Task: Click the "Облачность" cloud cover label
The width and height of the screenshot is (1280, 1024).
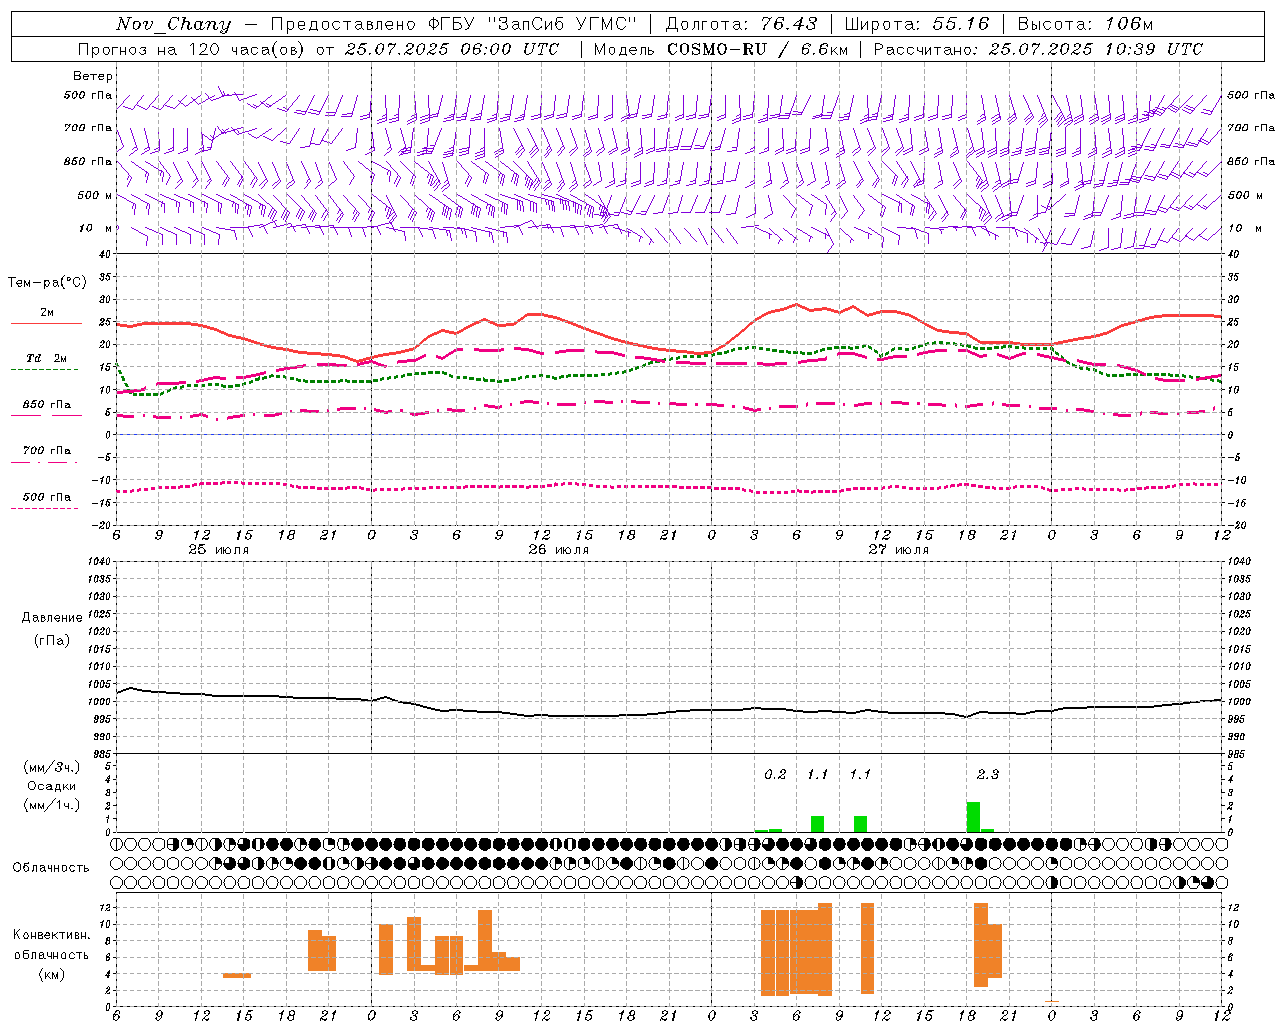Action: [51, 867]
